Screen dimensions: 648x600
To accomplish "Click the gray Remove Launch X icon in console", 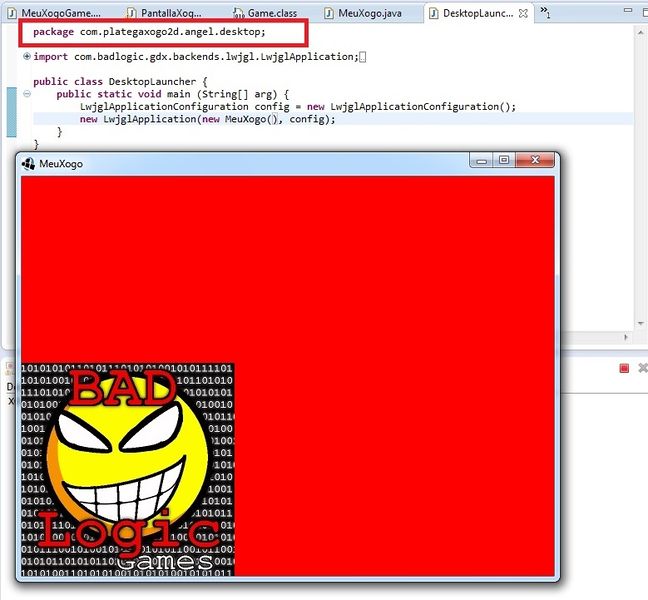I will click(x=643, y=368).
